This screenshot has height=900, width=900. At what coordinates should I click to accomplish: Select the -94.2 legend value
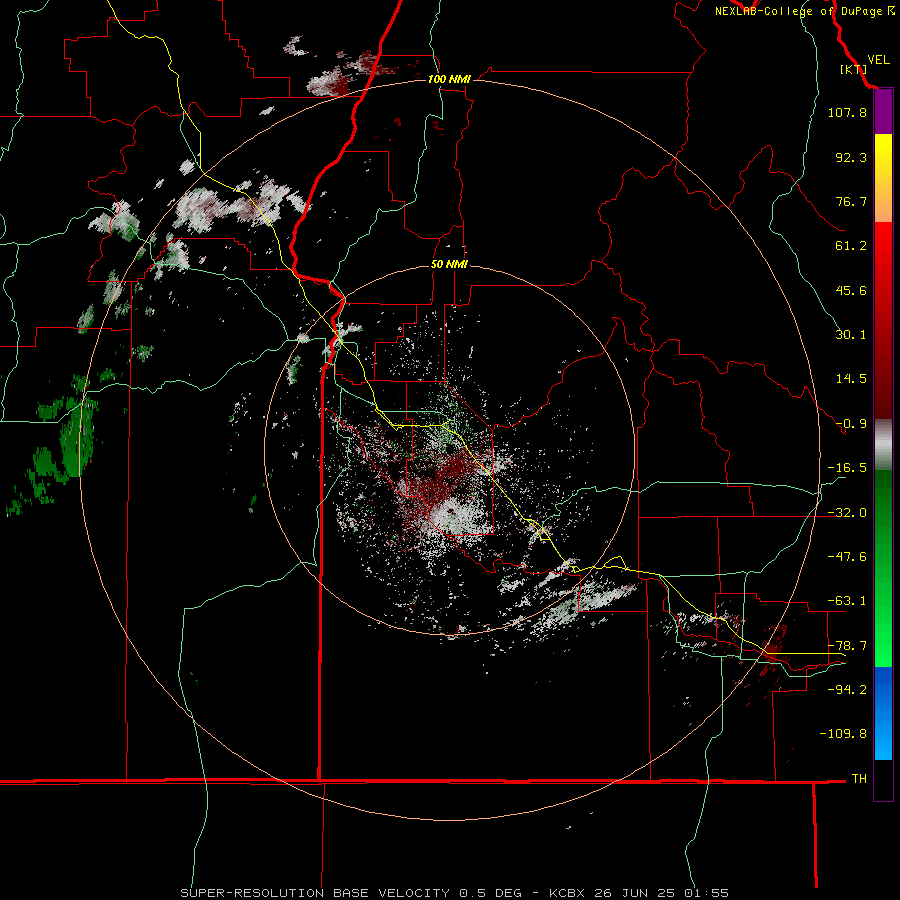pyautogui.click(x=847, y=690)
